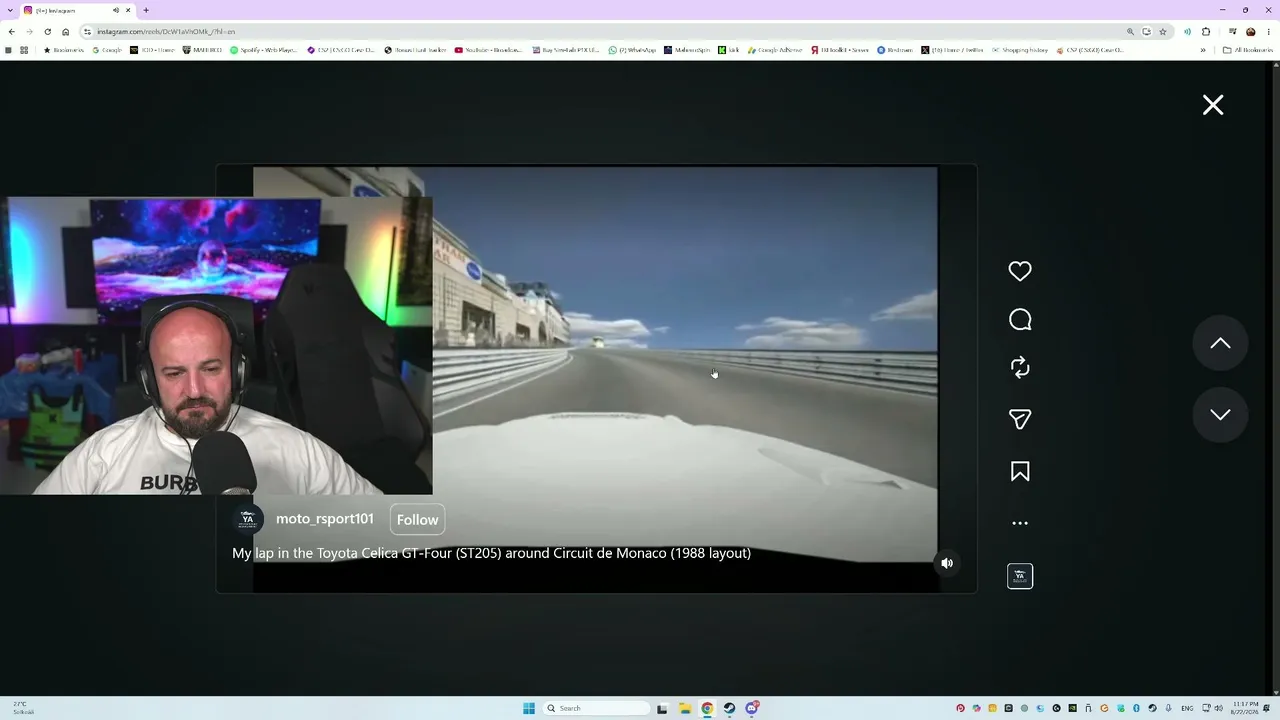
Task: Open File Explorer from the taskbar
Action: tap(685, 708)
